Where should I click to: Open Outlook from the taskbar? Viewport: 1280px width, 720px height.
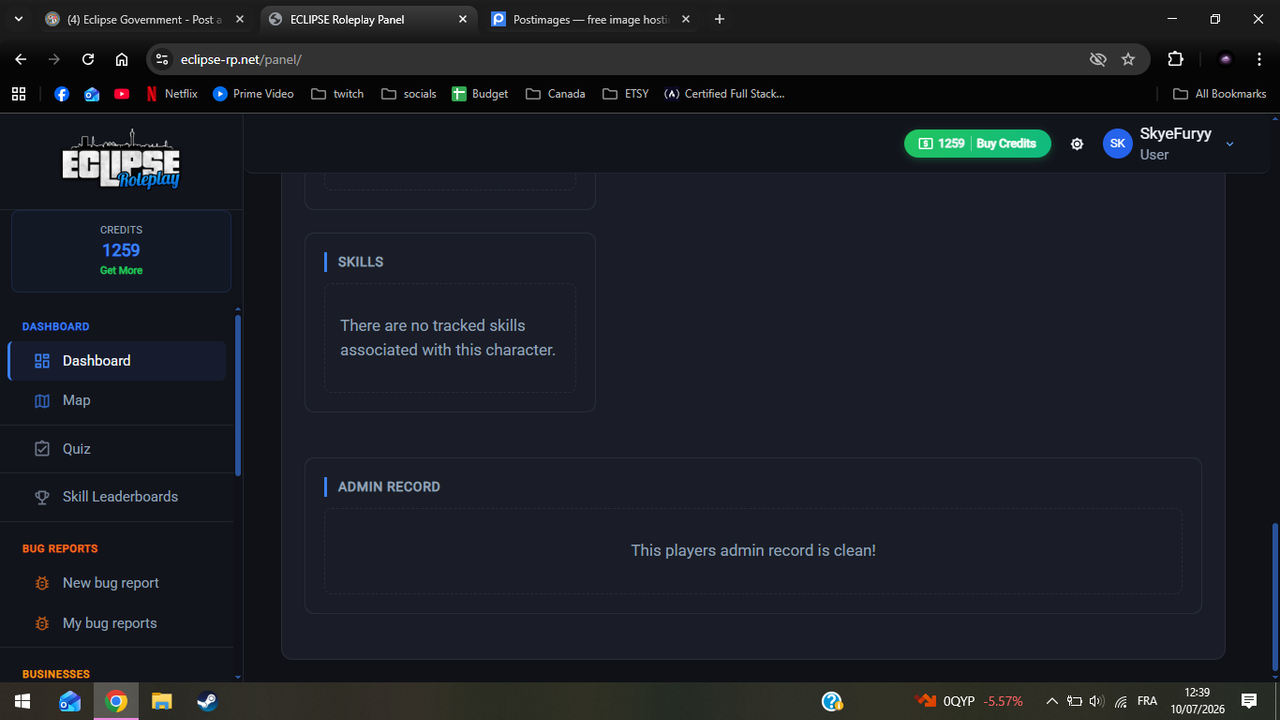70,701
